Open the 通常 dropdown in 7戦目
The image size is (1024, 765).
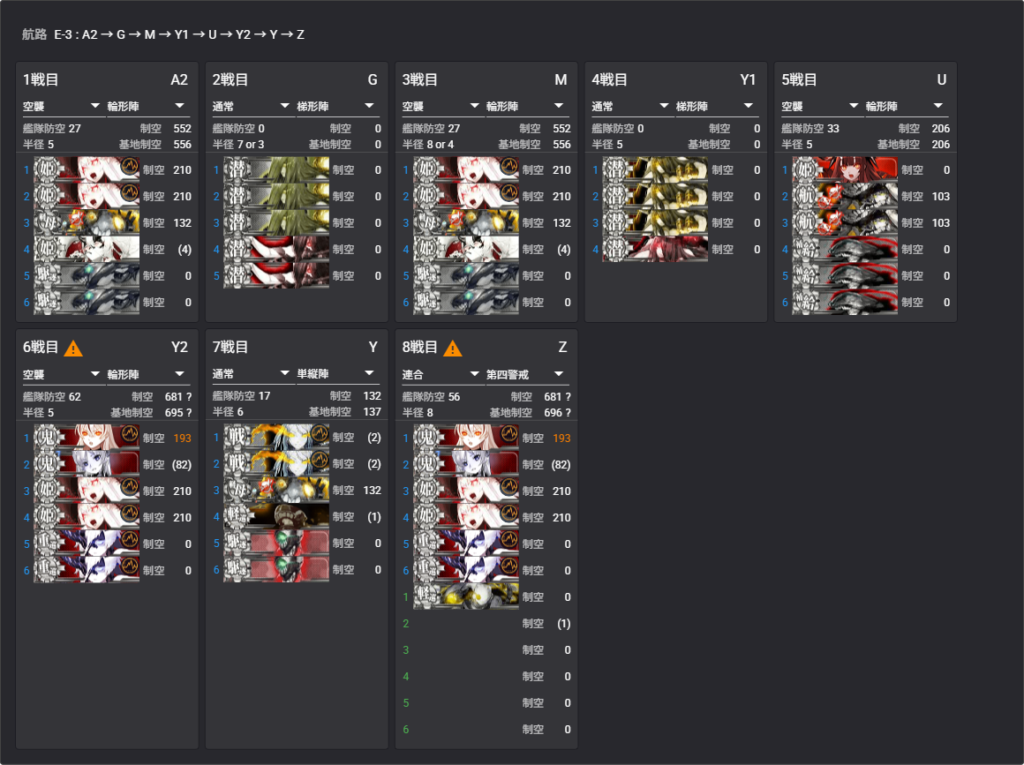point(251,374)
